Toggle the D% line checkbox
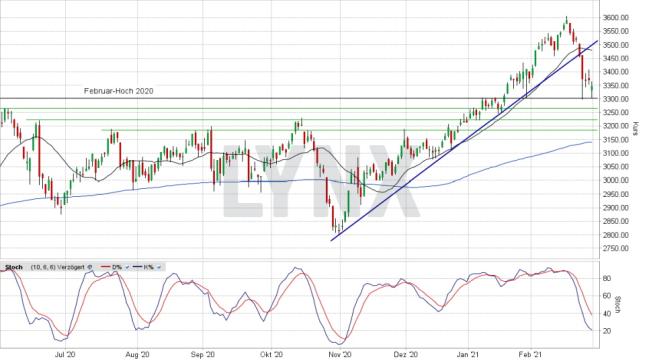645x363 pixels. tap(127, 267)
